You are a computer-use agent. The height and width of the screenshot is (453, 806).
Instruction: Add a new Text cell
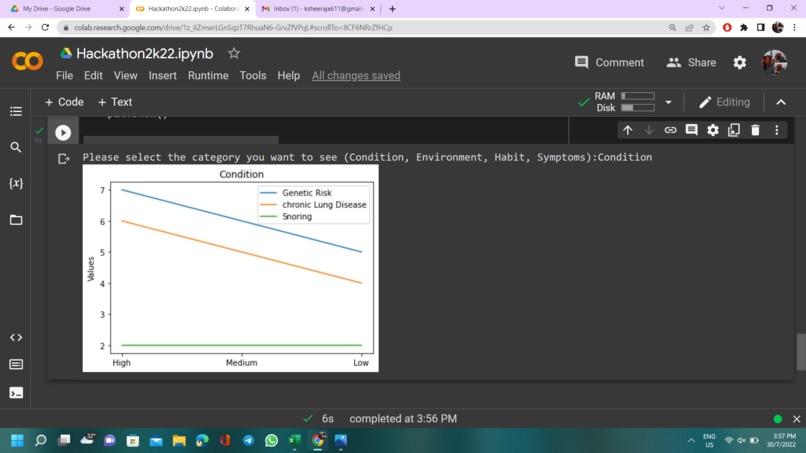pos(115,102)
